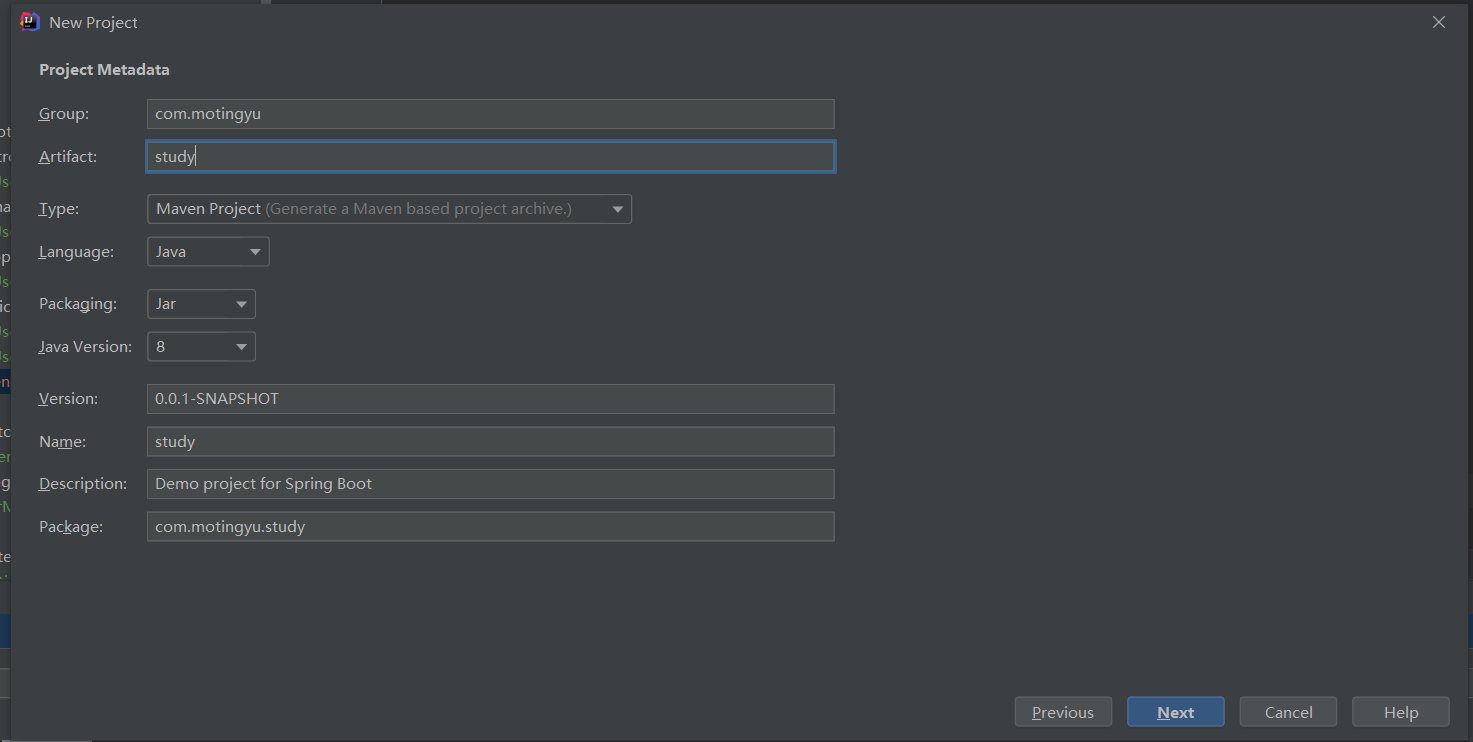Open the Type dropdown for Maven Project
The height and width of the screenshot is (742, 1473).
pyautogui.click(x=389, y=209)
